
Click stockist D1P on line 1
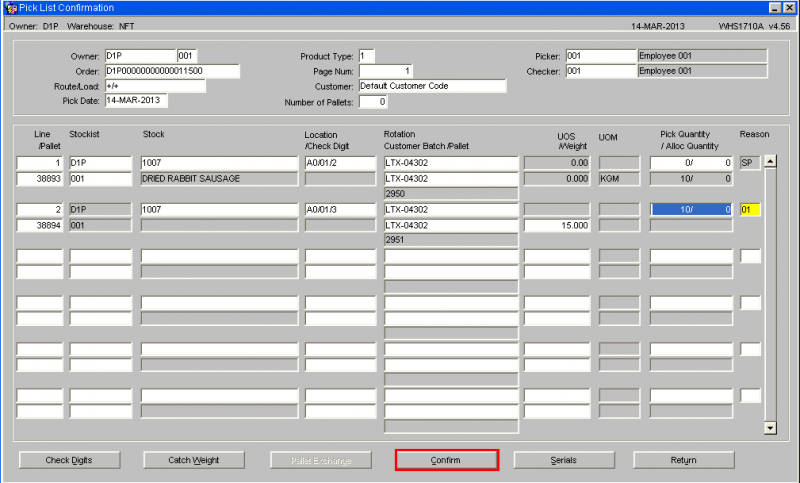point(101,163)
